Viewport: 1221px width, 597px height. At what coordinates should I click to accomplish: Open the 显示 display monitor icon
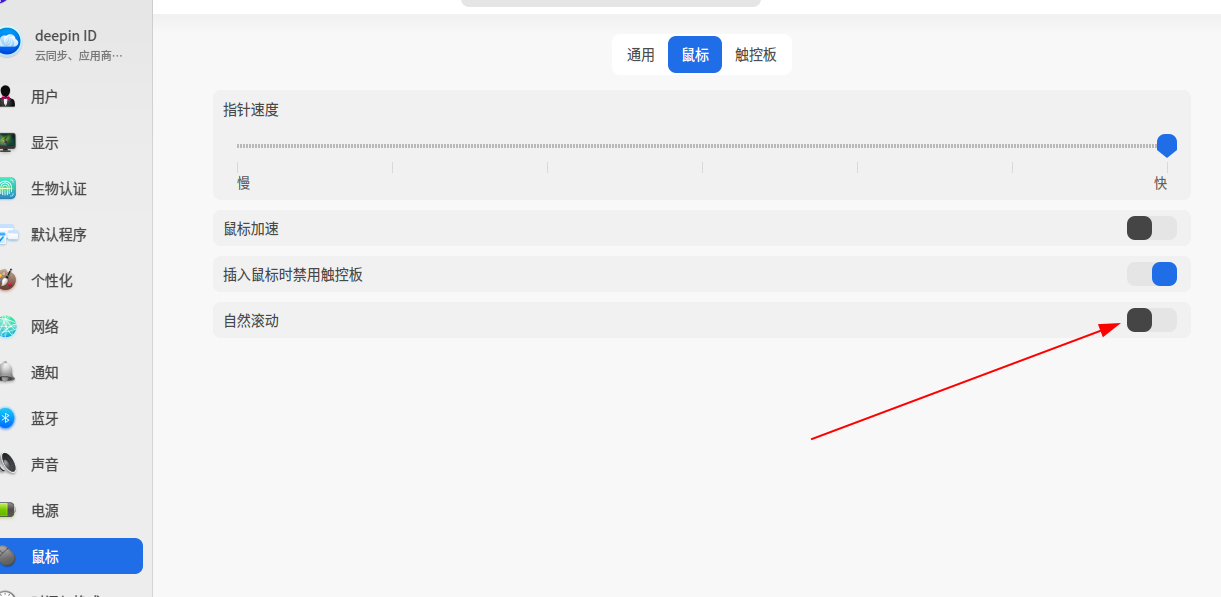[x=7, y=143]
